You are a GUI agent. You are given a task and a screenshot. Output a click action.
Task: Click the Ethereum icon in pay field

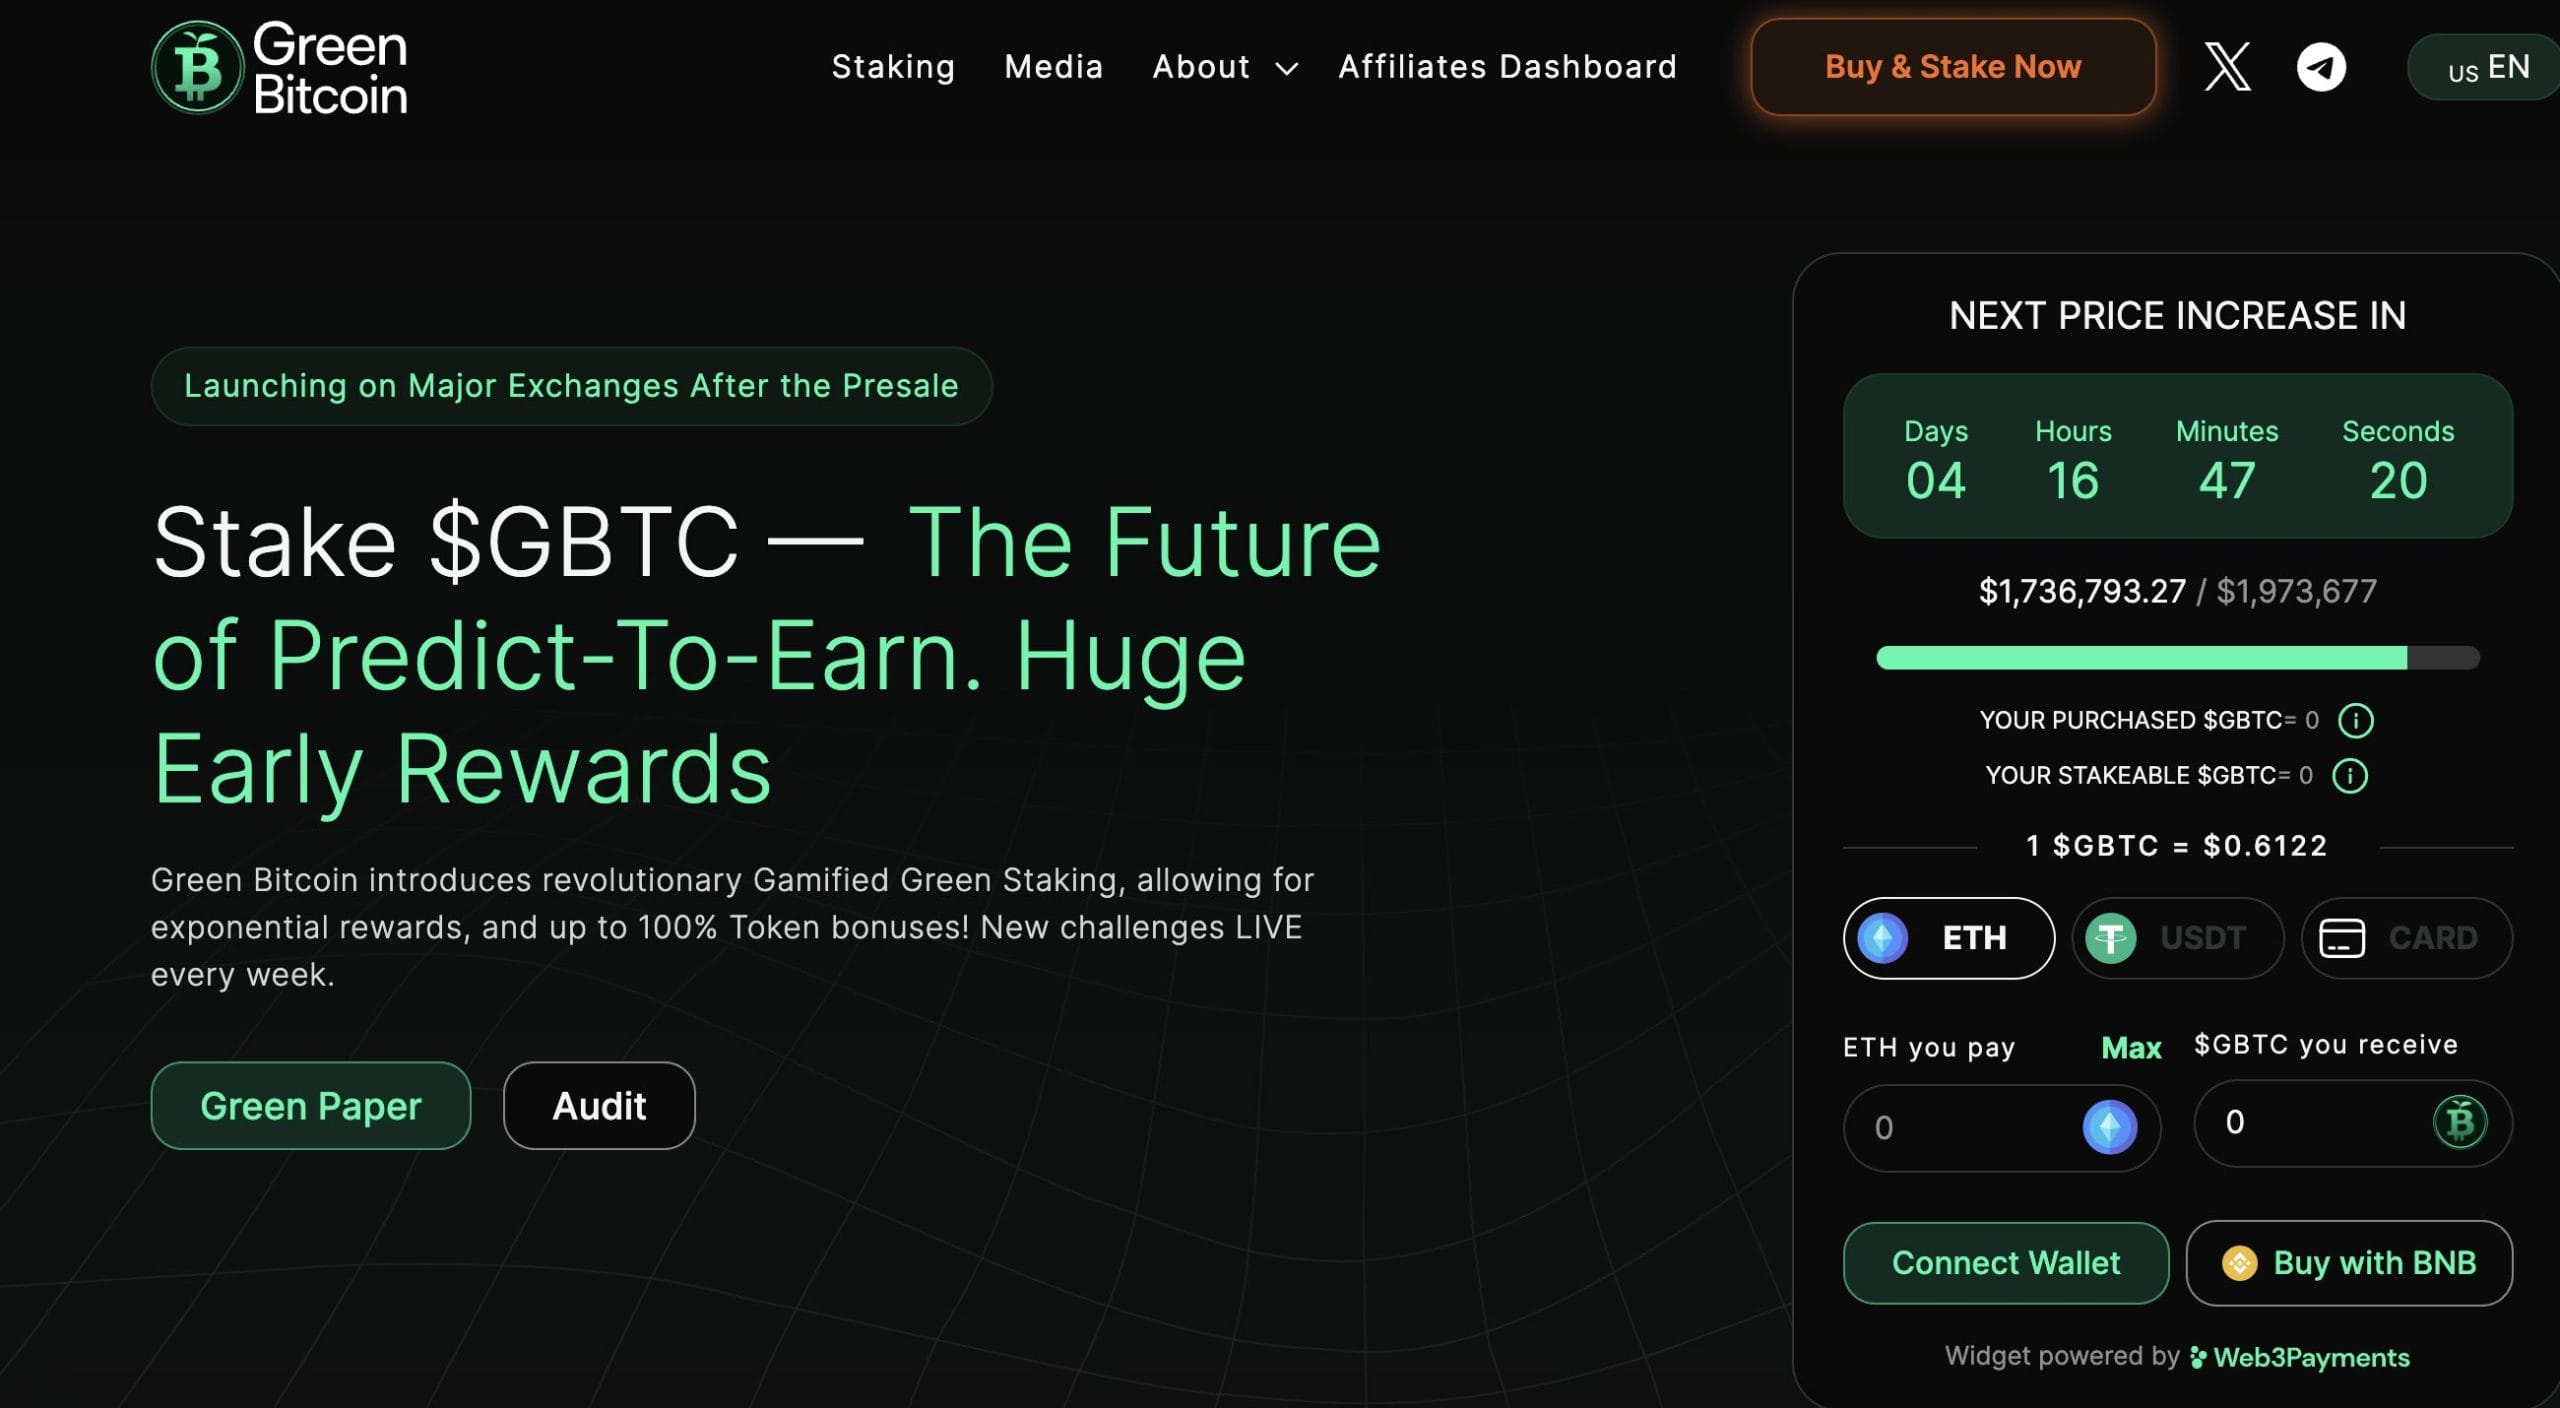[x=2109, y=1127]
